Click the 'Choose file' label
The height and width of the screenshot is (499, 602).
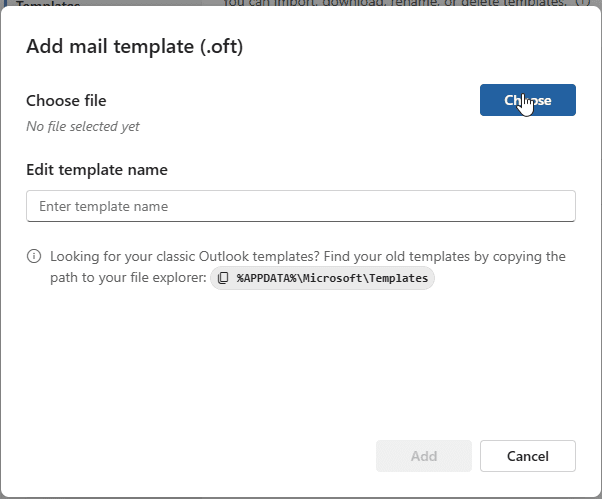tap(66, 100)
